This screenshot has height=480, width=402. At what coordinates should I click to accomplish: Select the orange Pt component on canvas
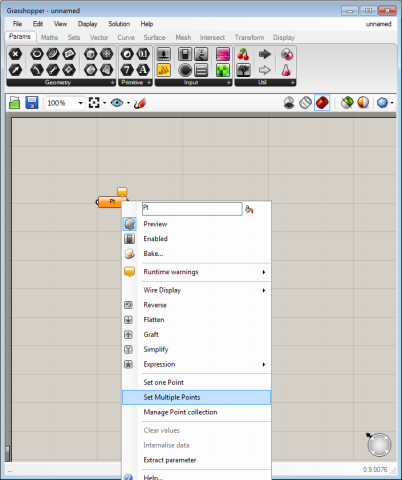tap(110, 202)
